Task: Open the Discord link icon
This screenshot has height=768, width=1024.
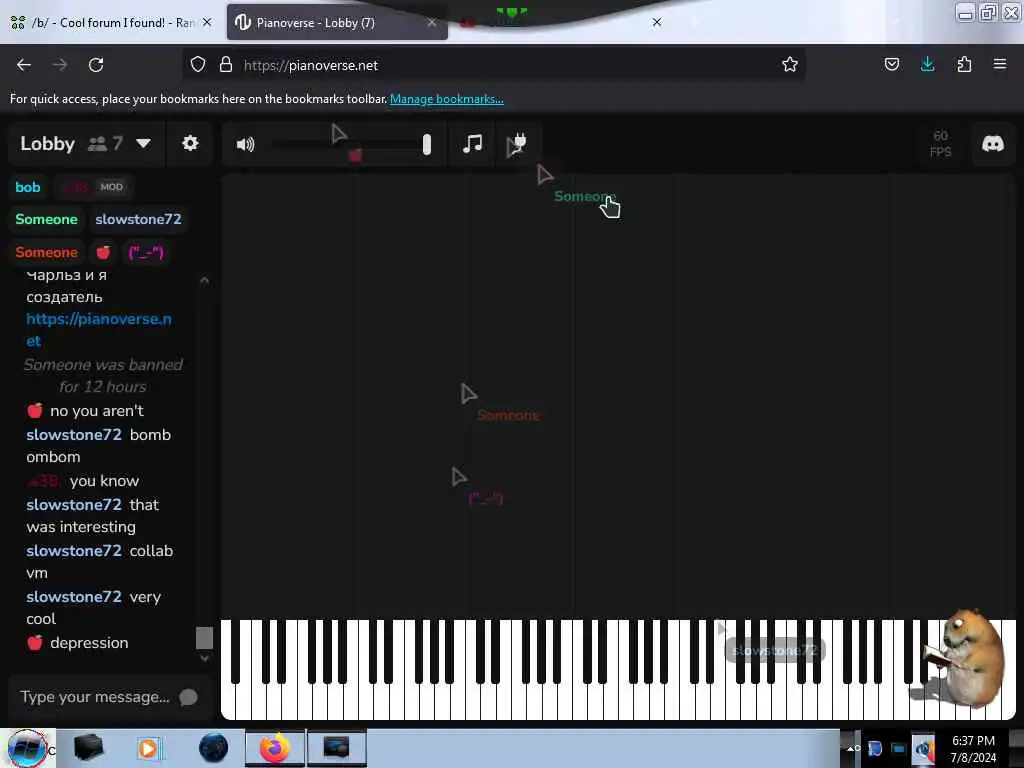Action: tap(993, 144)
